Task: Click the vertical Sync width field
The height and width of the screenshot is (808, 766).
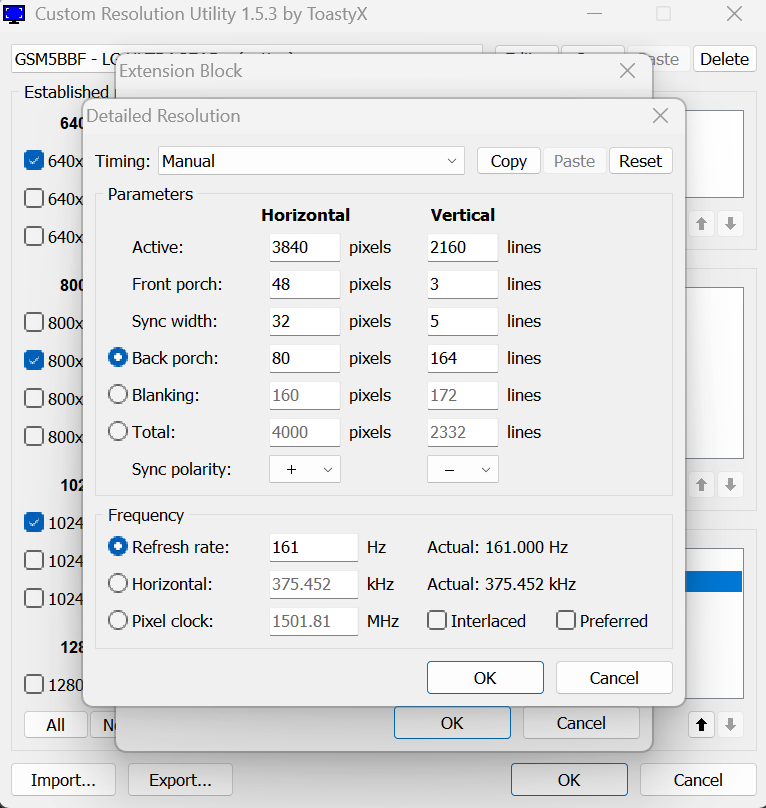Action: coord(462,322)
